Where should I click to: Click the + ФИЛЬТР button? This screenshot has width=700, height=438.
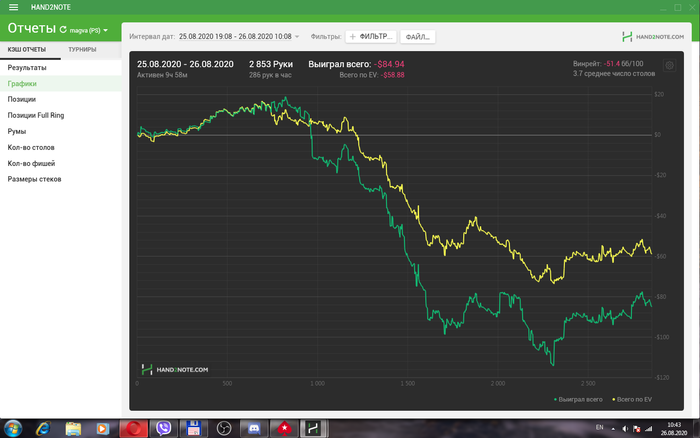coord(371,37)
